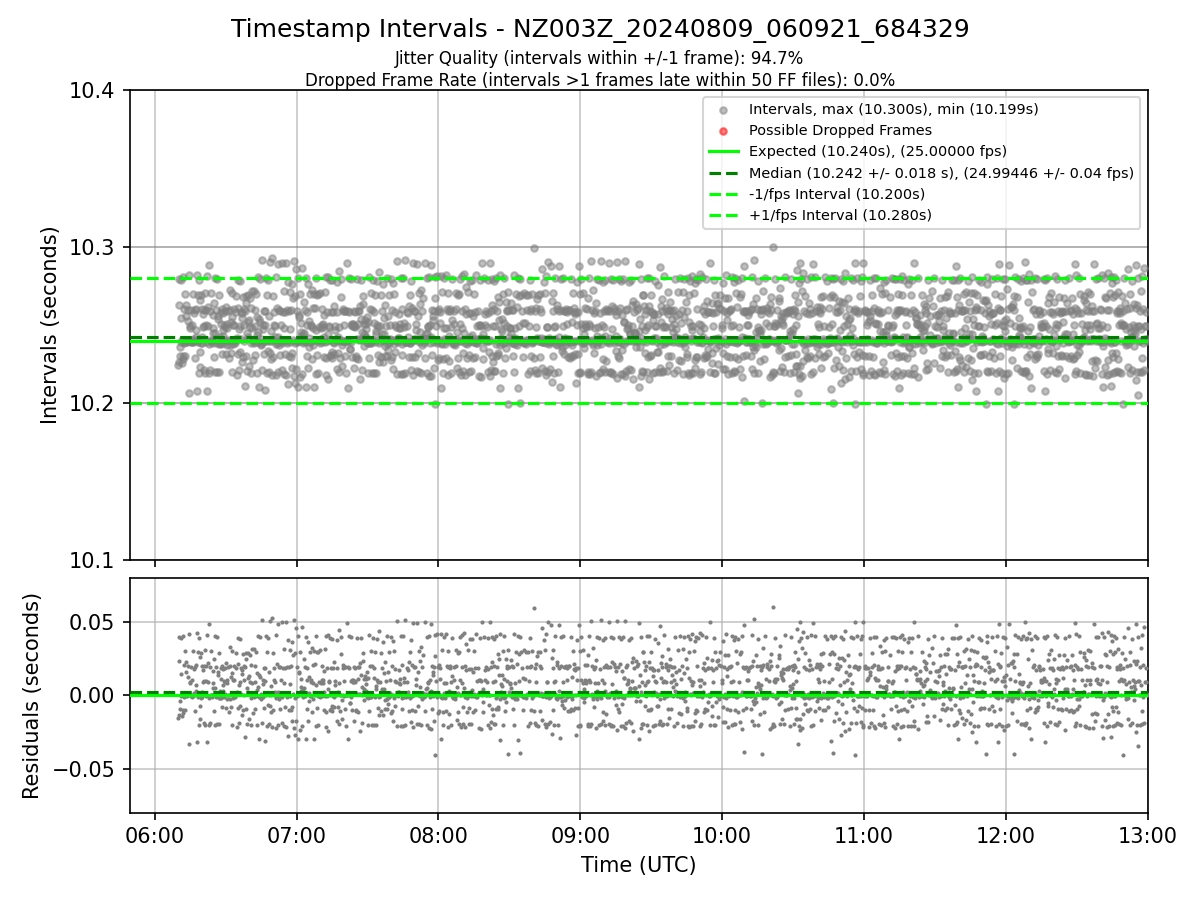Click the 'Intervals (seconds)' y-axis label

[x=50, y=325]
